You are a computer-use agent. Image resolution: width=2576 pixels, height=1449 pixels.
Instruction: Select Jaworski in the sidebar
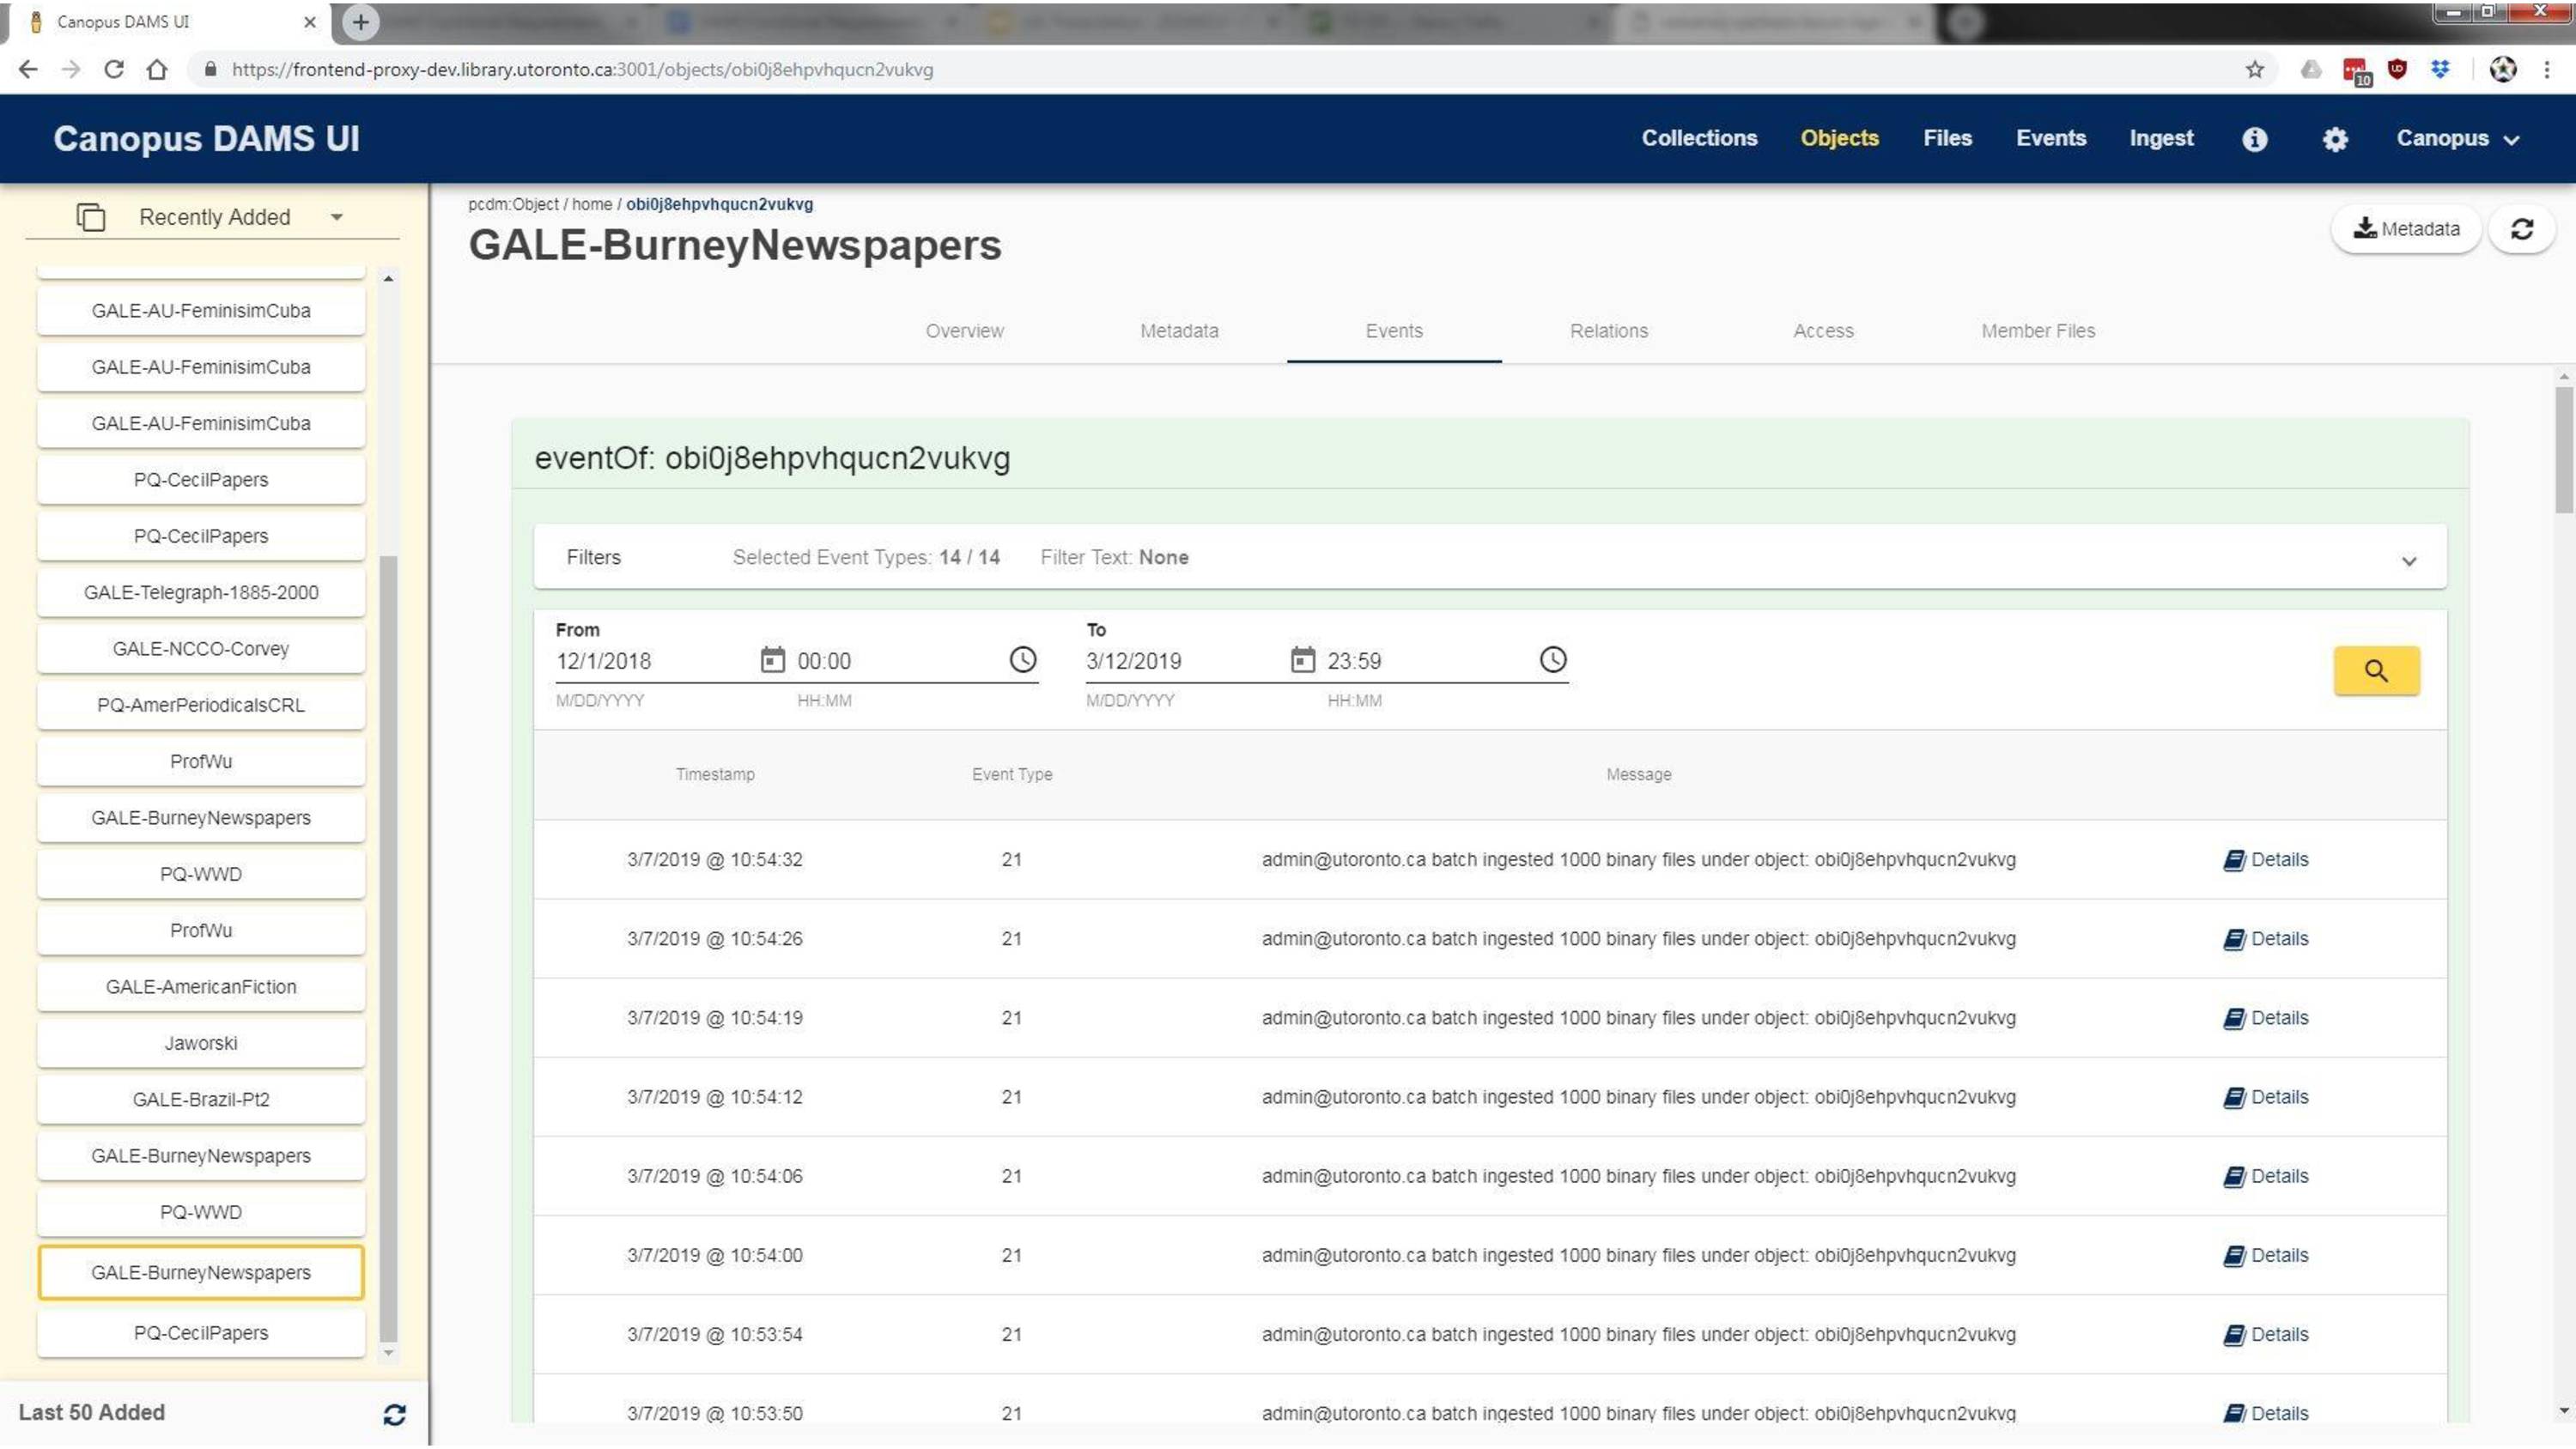[x=201, y=1043]
